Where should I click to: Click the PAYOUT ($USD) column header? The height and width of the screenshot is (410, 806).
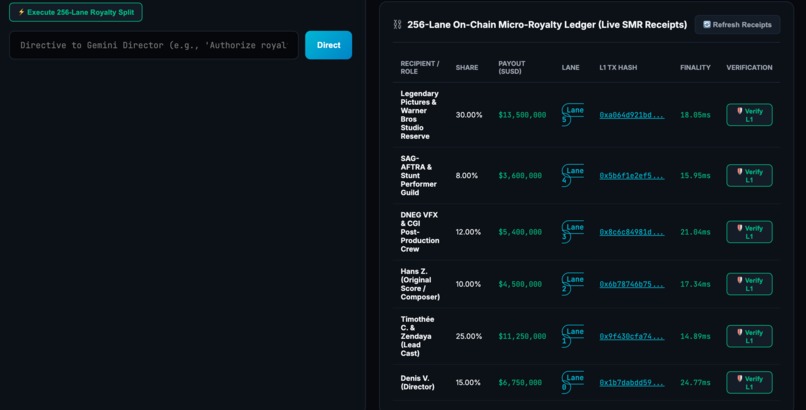click(x=511, y=67)
